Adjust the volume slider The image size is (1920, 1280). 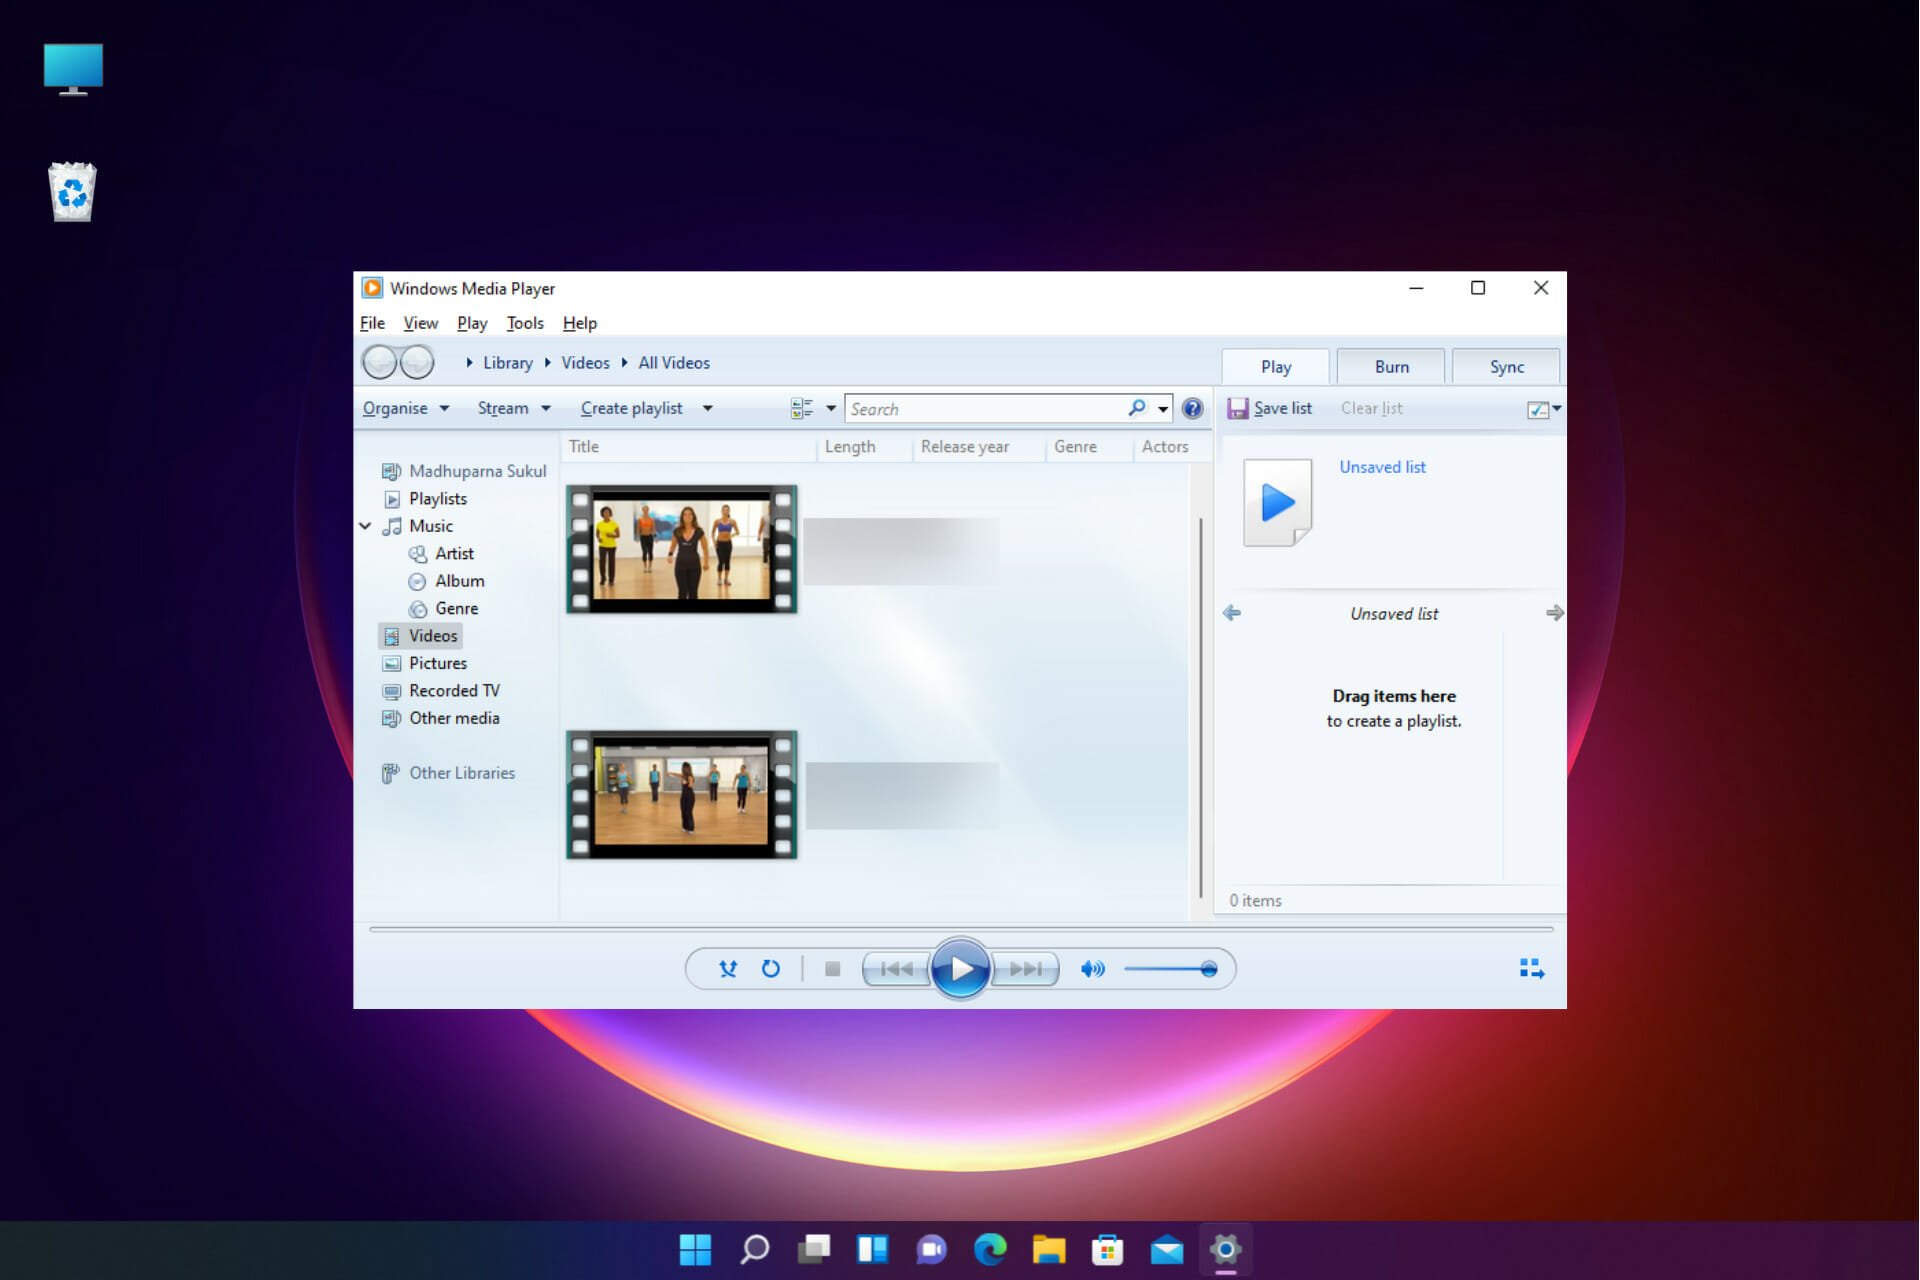click(x=1170, y=968)
